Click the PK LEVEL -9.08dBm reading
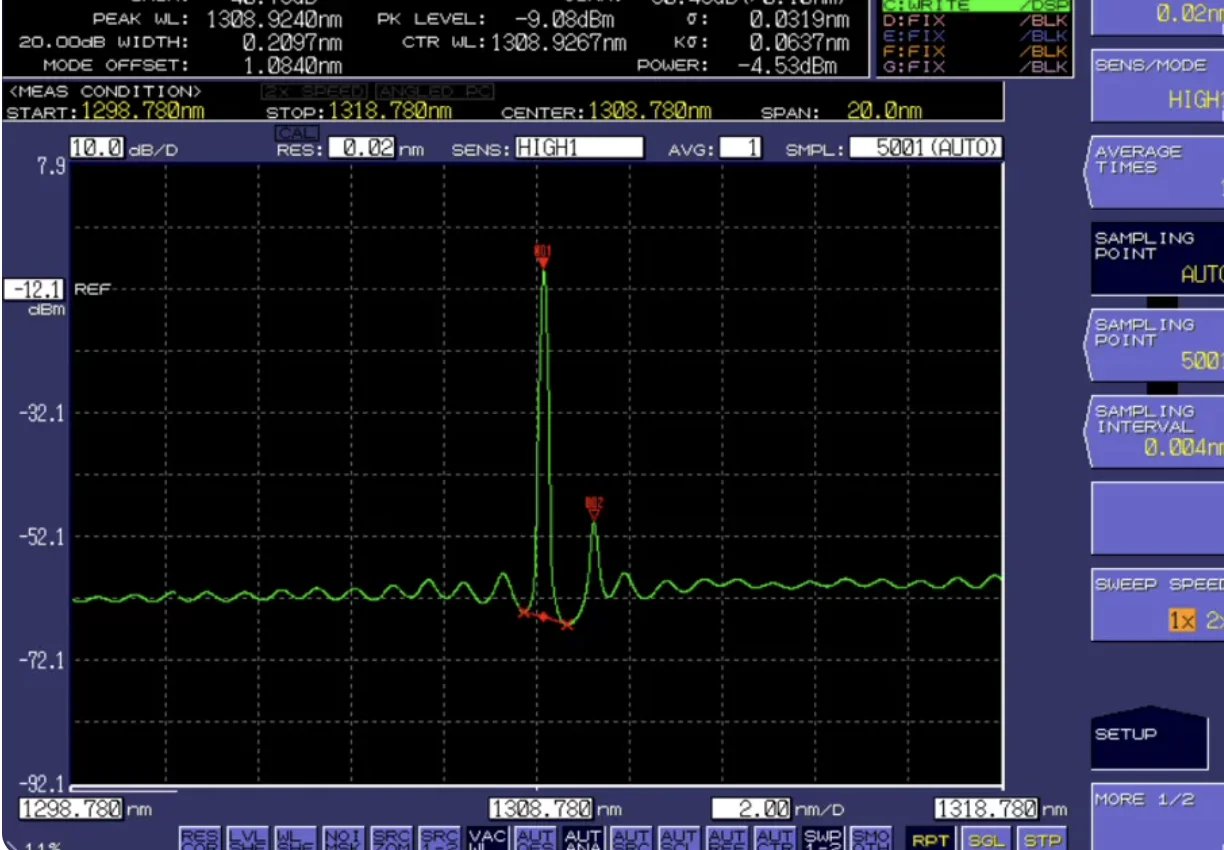 tap(565, 19)
